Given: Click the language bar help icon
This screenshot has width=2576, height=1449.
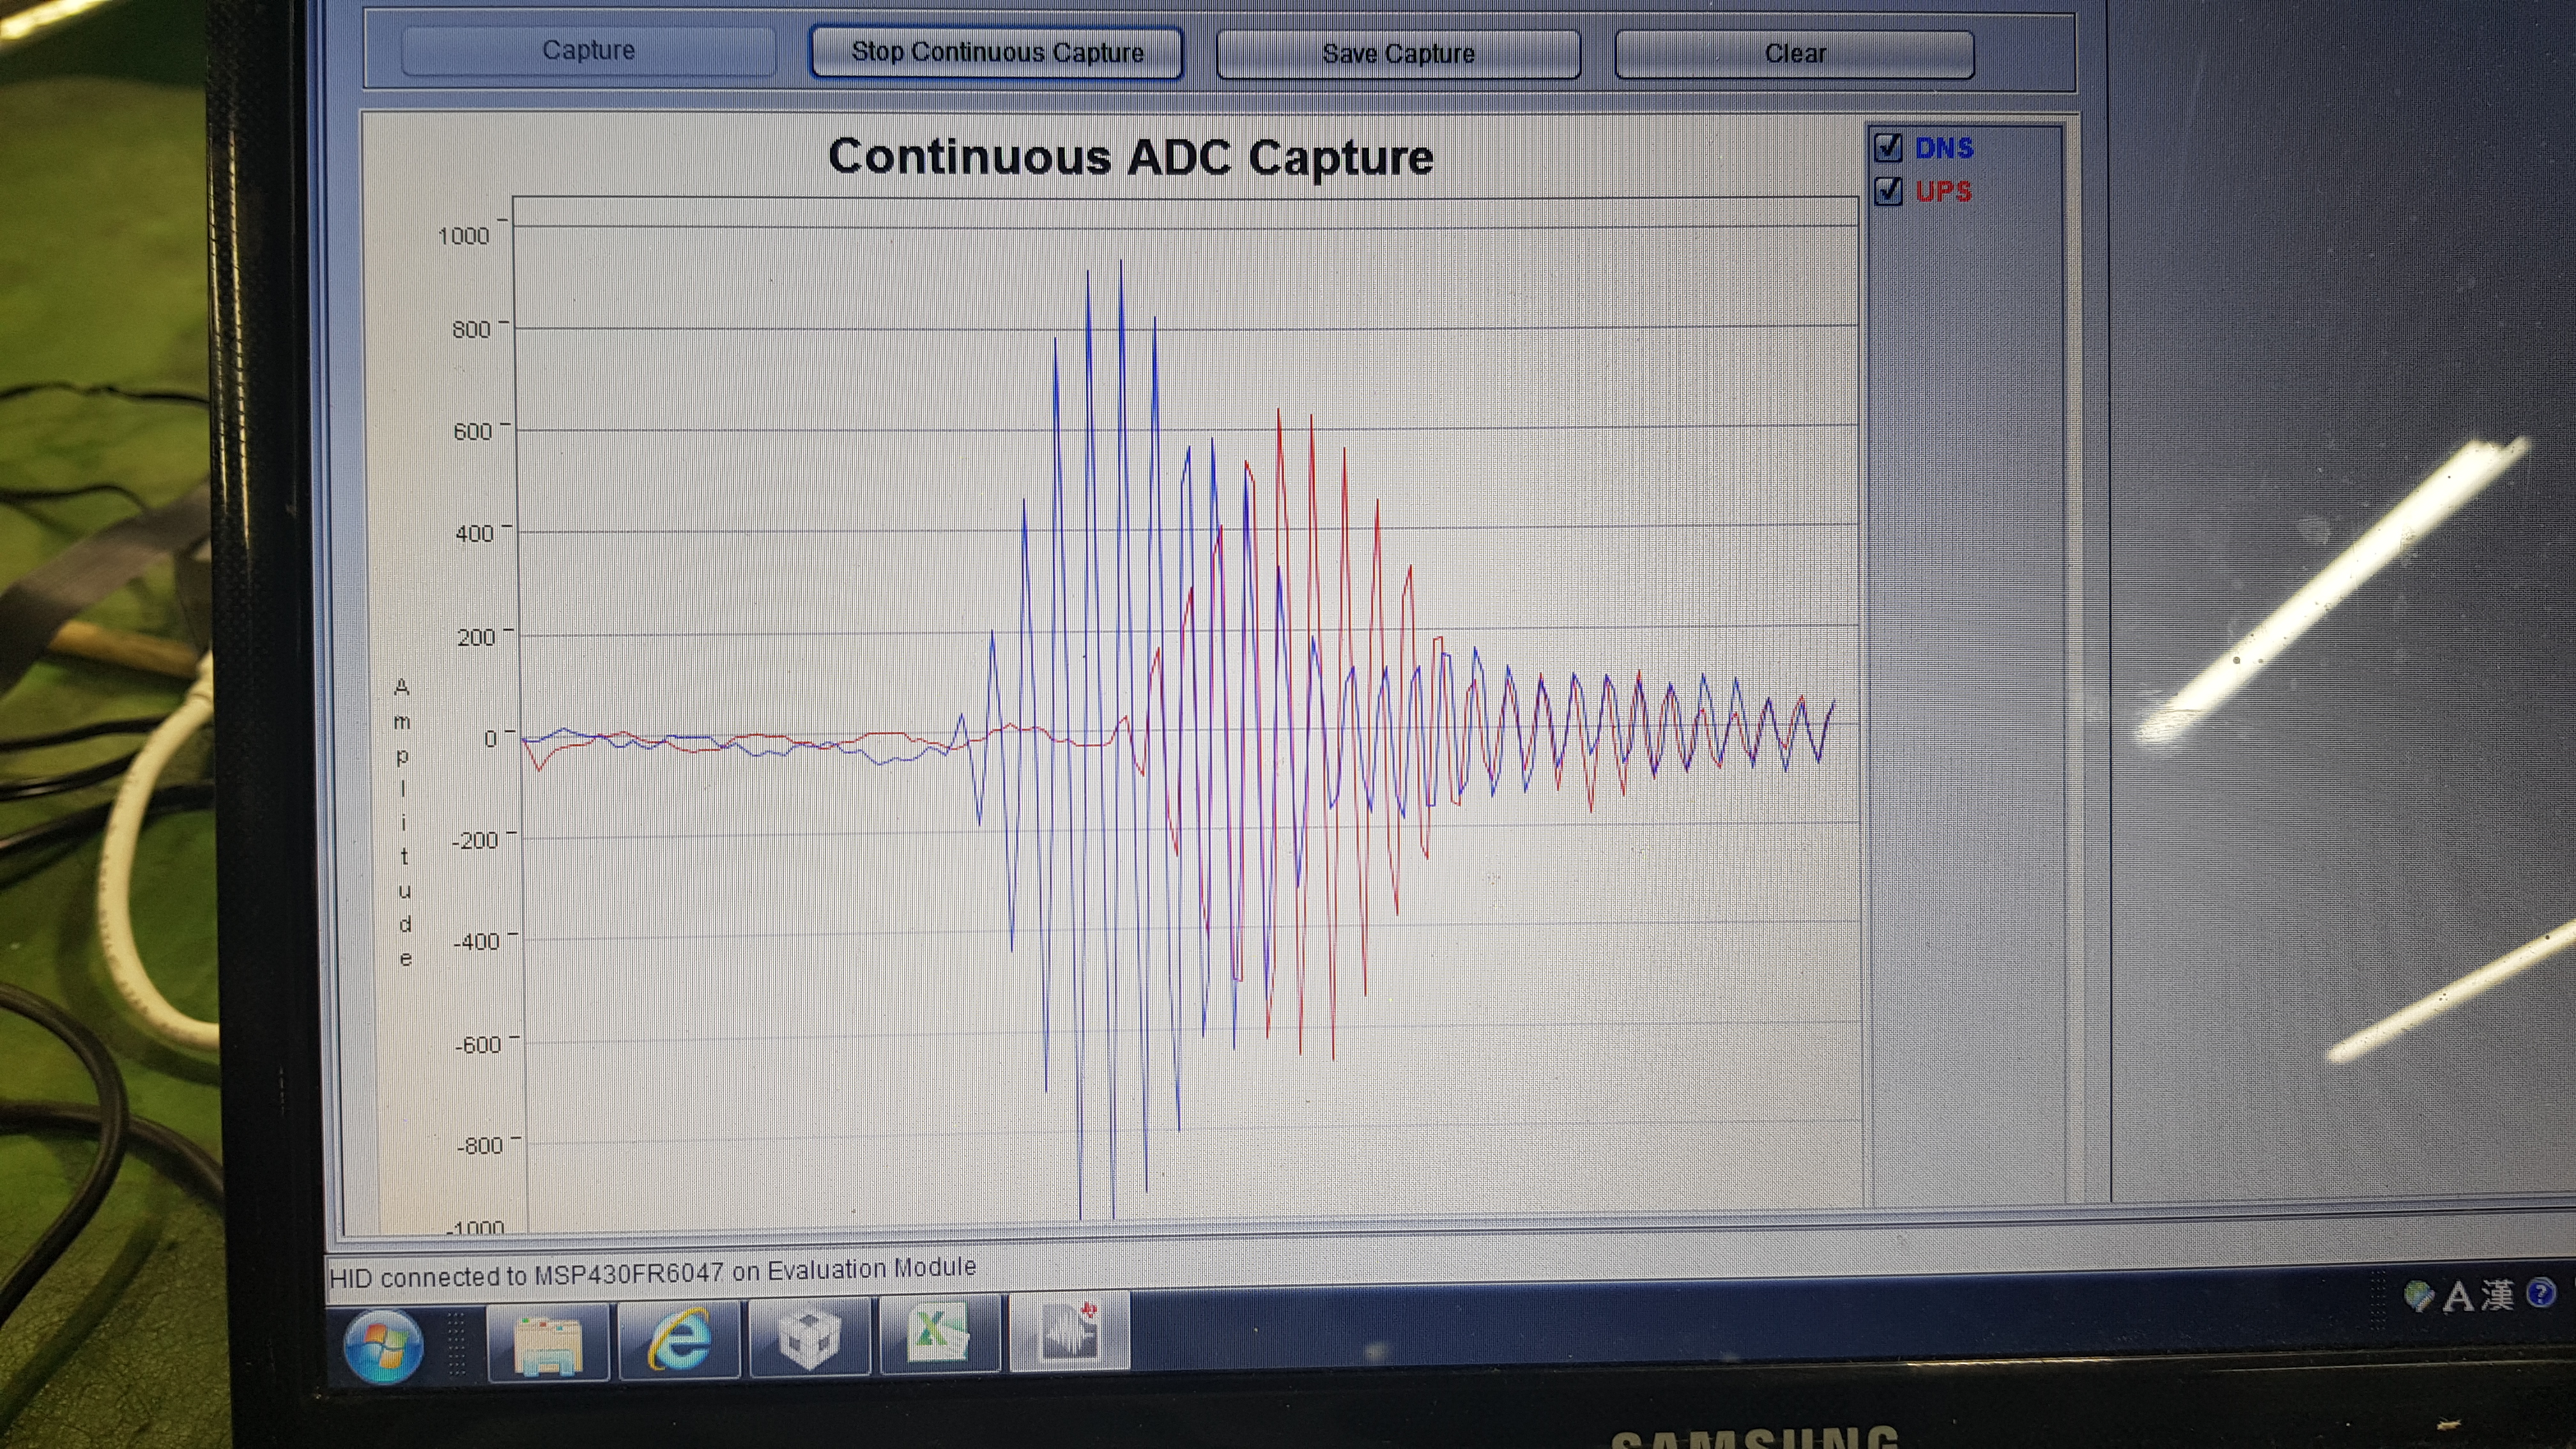Looking at the screenshot, I should pyautogui.click(x=2541, y=1293).
